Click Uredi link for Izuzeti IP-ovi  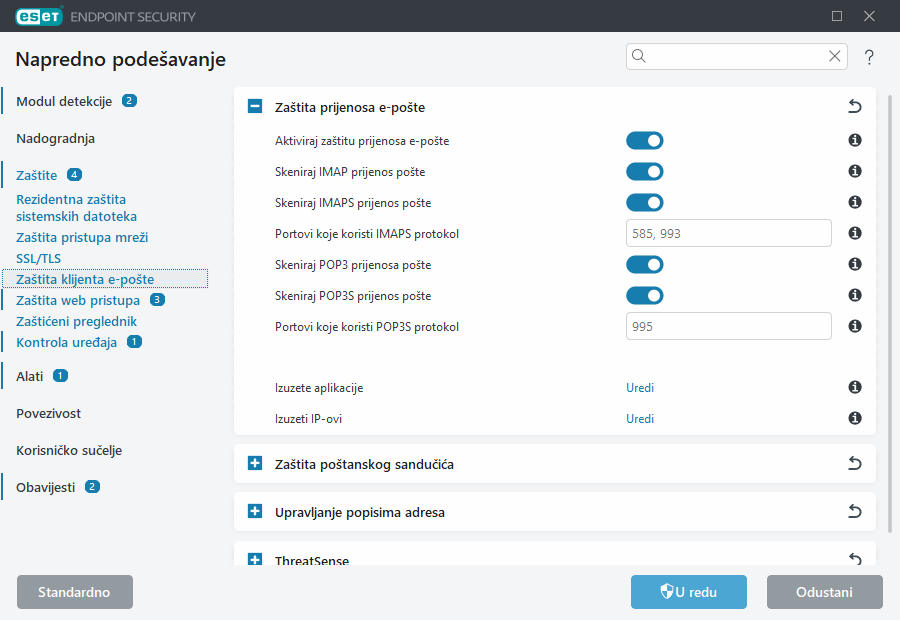640,419
